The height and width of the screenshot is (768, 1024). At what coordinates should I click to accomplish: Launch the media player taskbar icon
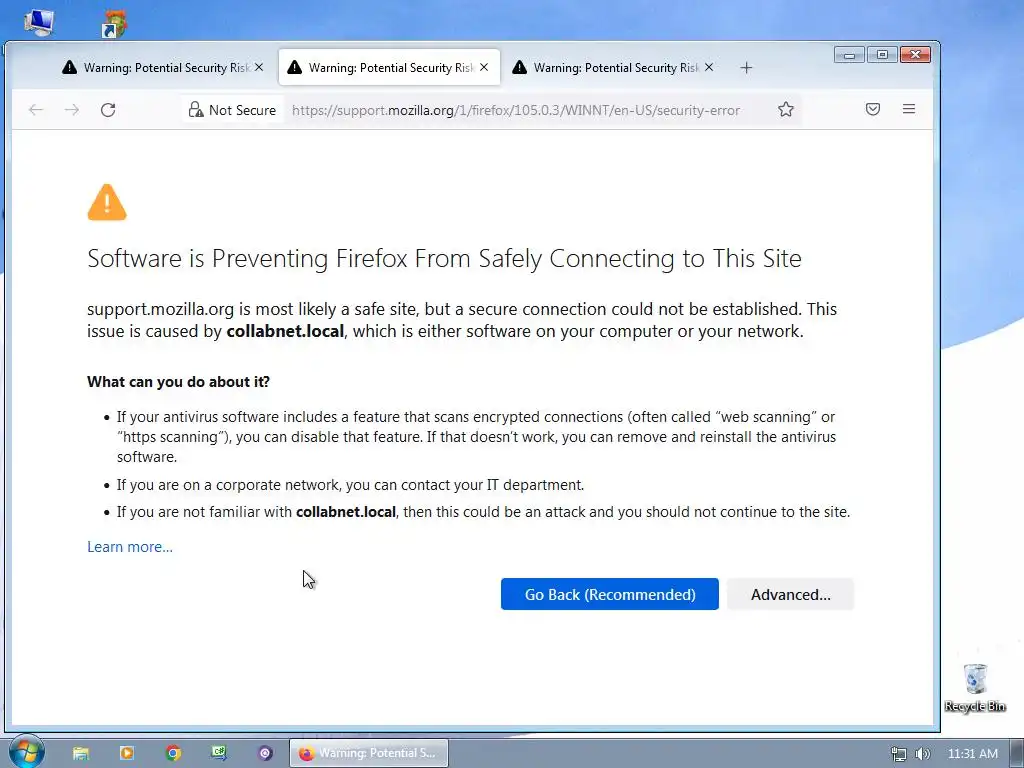coord(127,753)
